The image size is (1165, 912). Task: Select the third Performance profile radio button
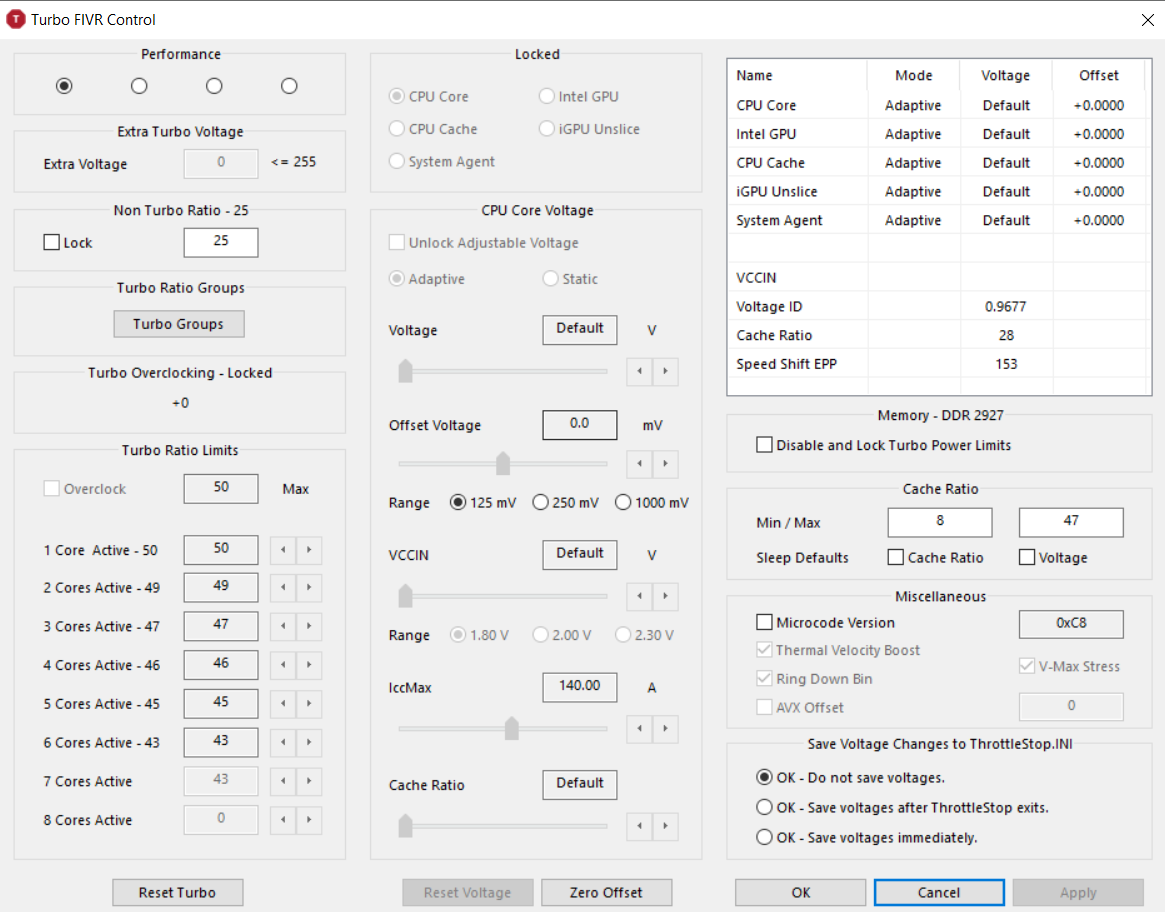click(x=214, y=86)
